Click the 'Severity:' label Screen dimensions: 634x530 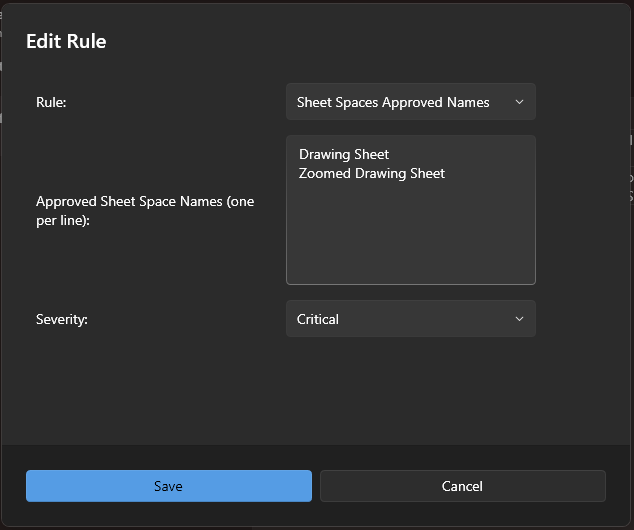[64, 319]
